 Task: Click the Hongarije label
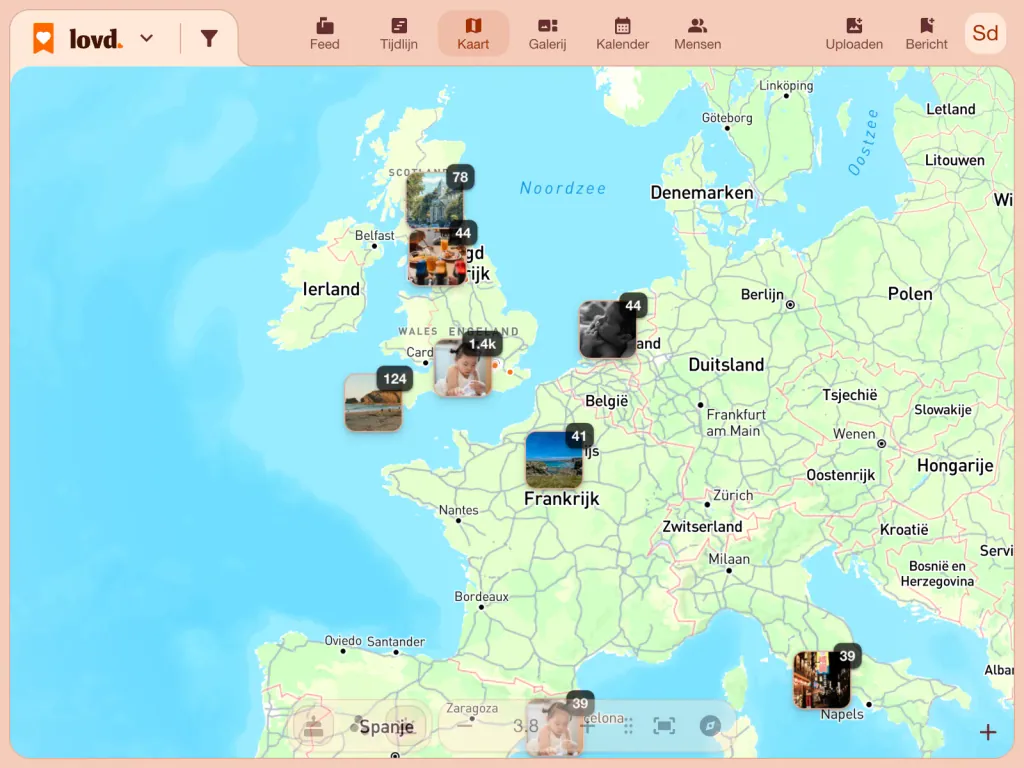tap(955, 466)
